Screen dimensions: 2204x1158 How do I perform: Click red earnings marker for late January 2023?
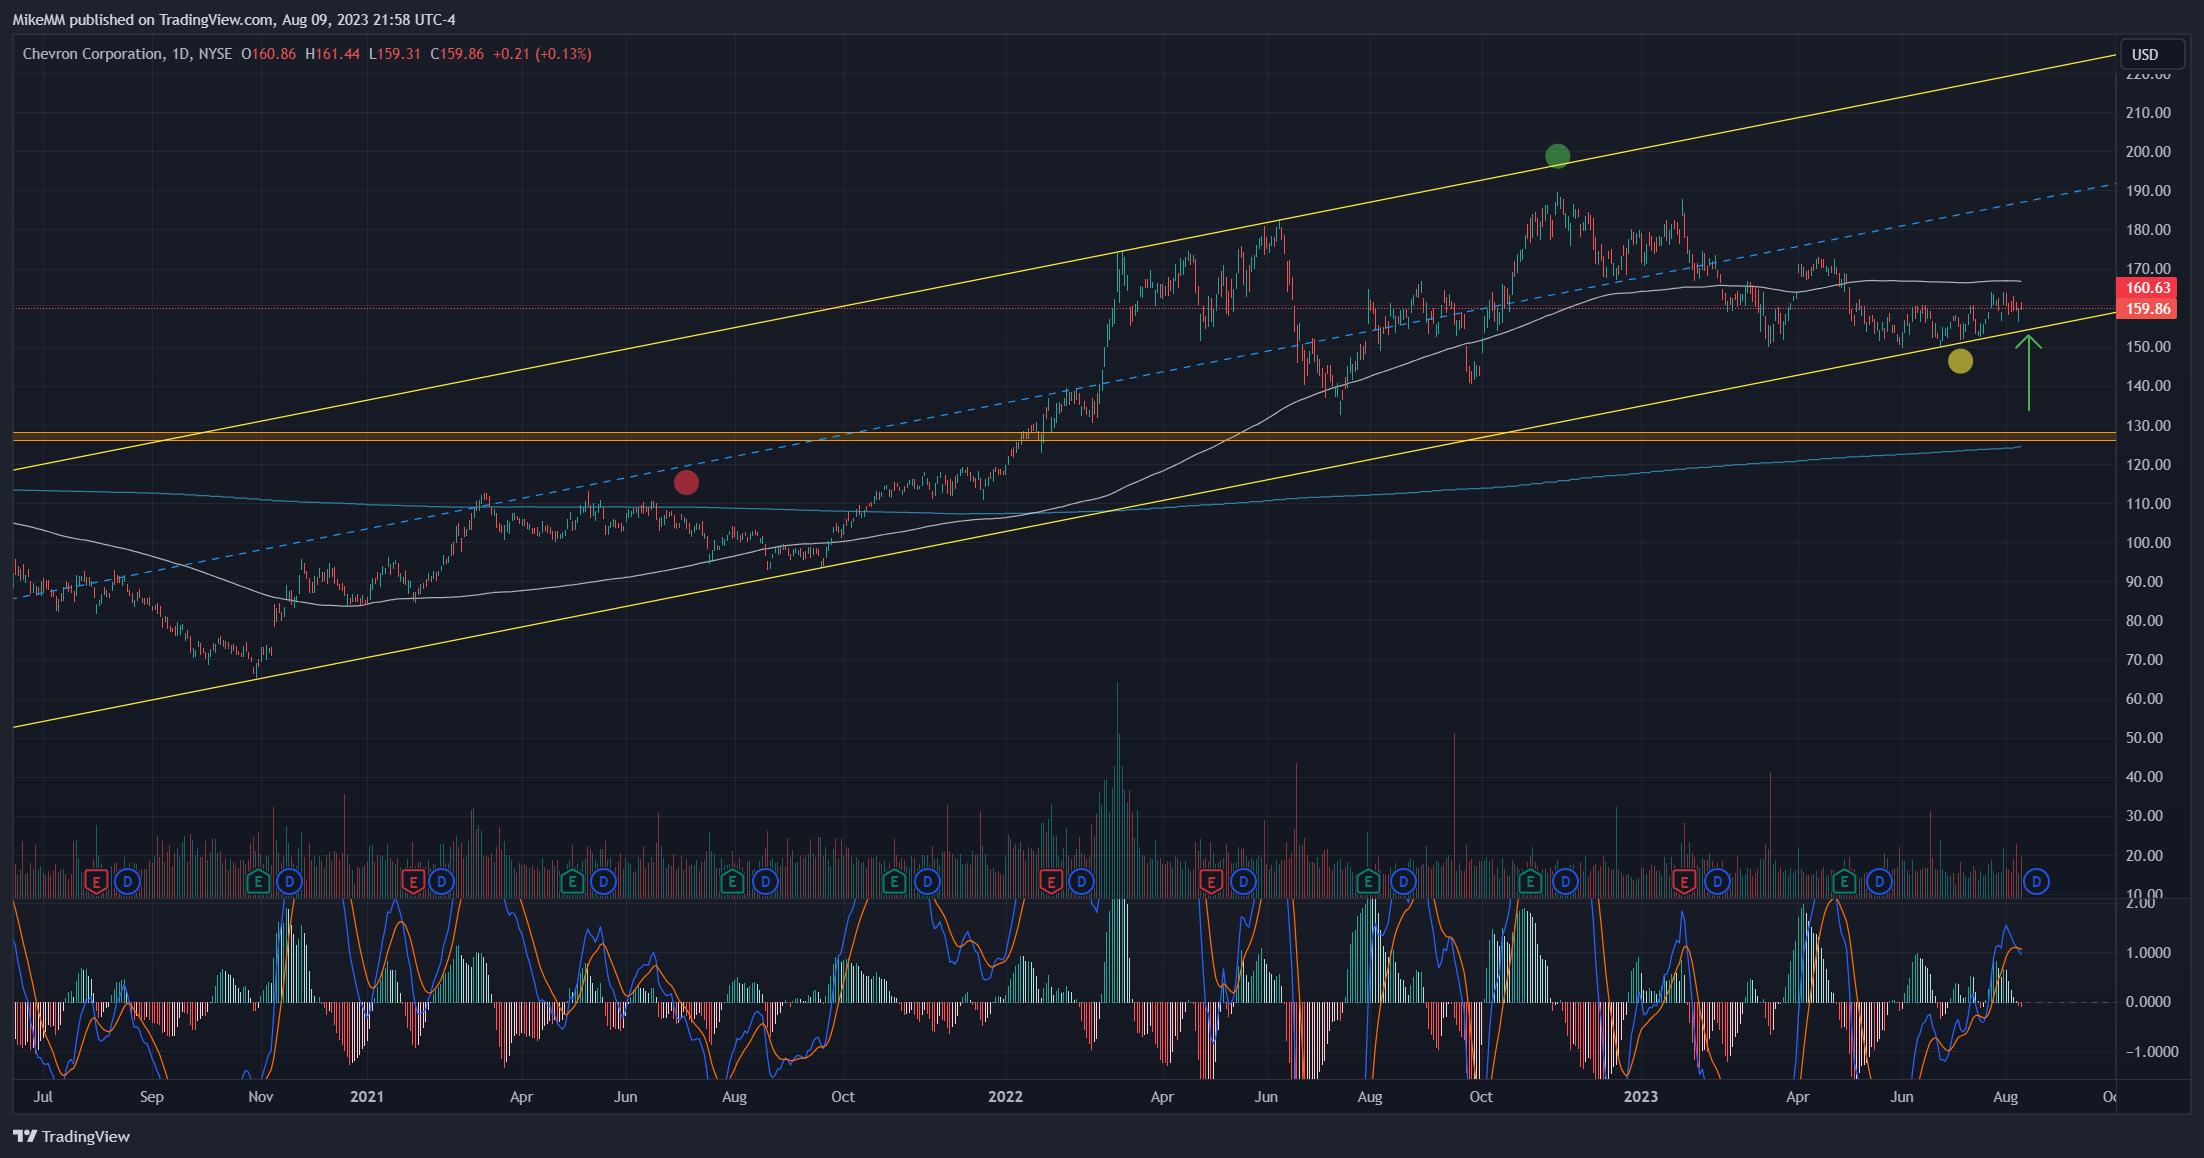click(x=1684, y=882)
